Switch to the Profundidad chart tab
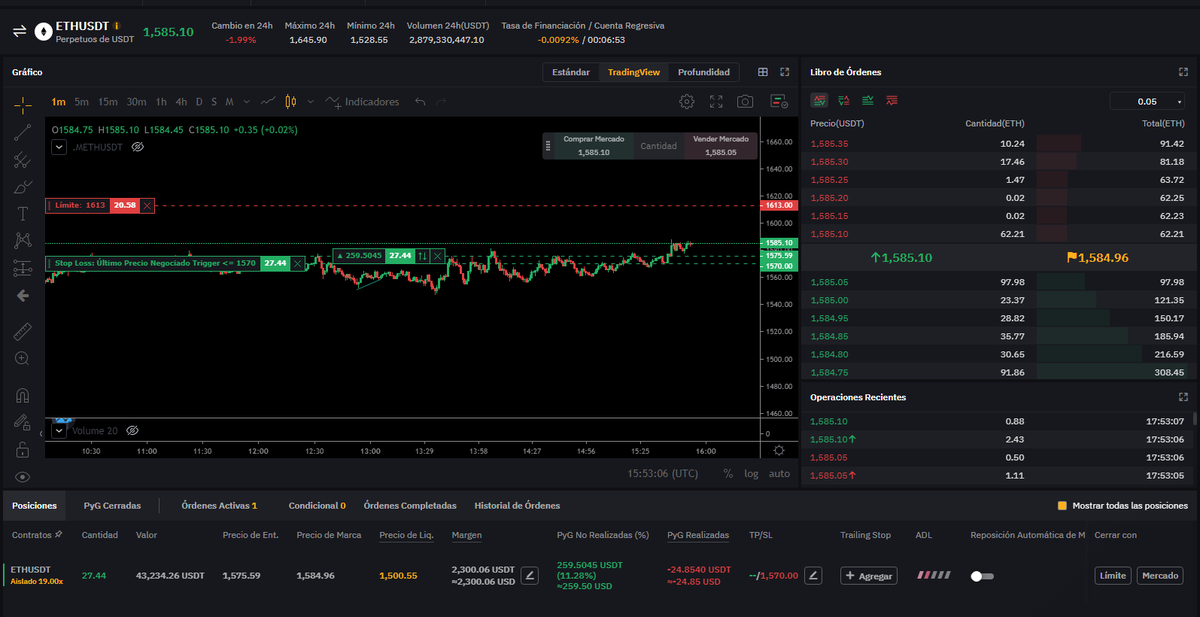Viewport: 1200px width, 617px height. click(x=704, y=72)
